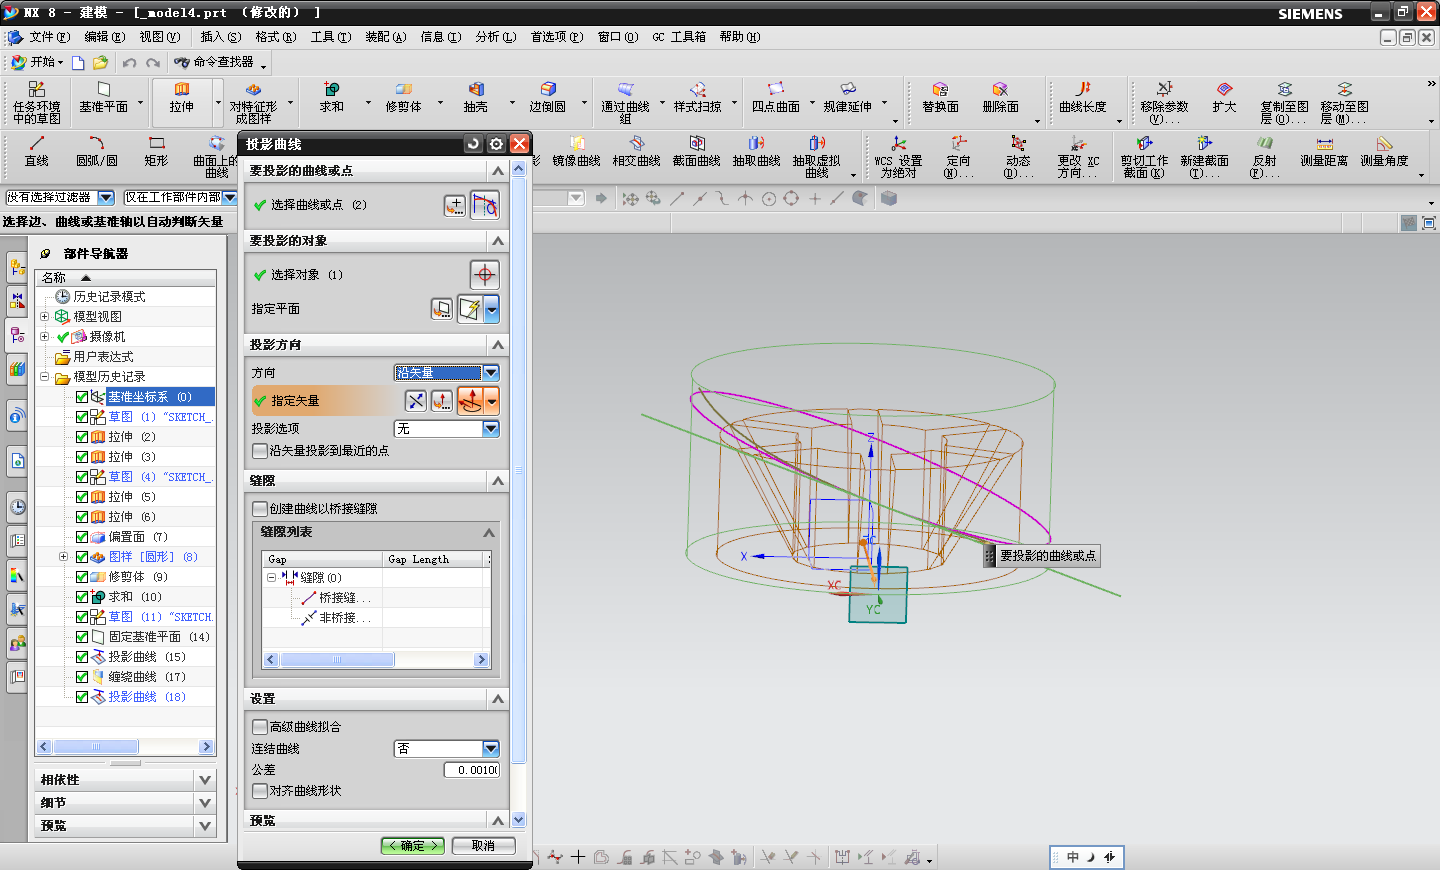This screenshot has width=1440, height=870.
Task: Open the 文件(F) menu
Action: [48, 37]
